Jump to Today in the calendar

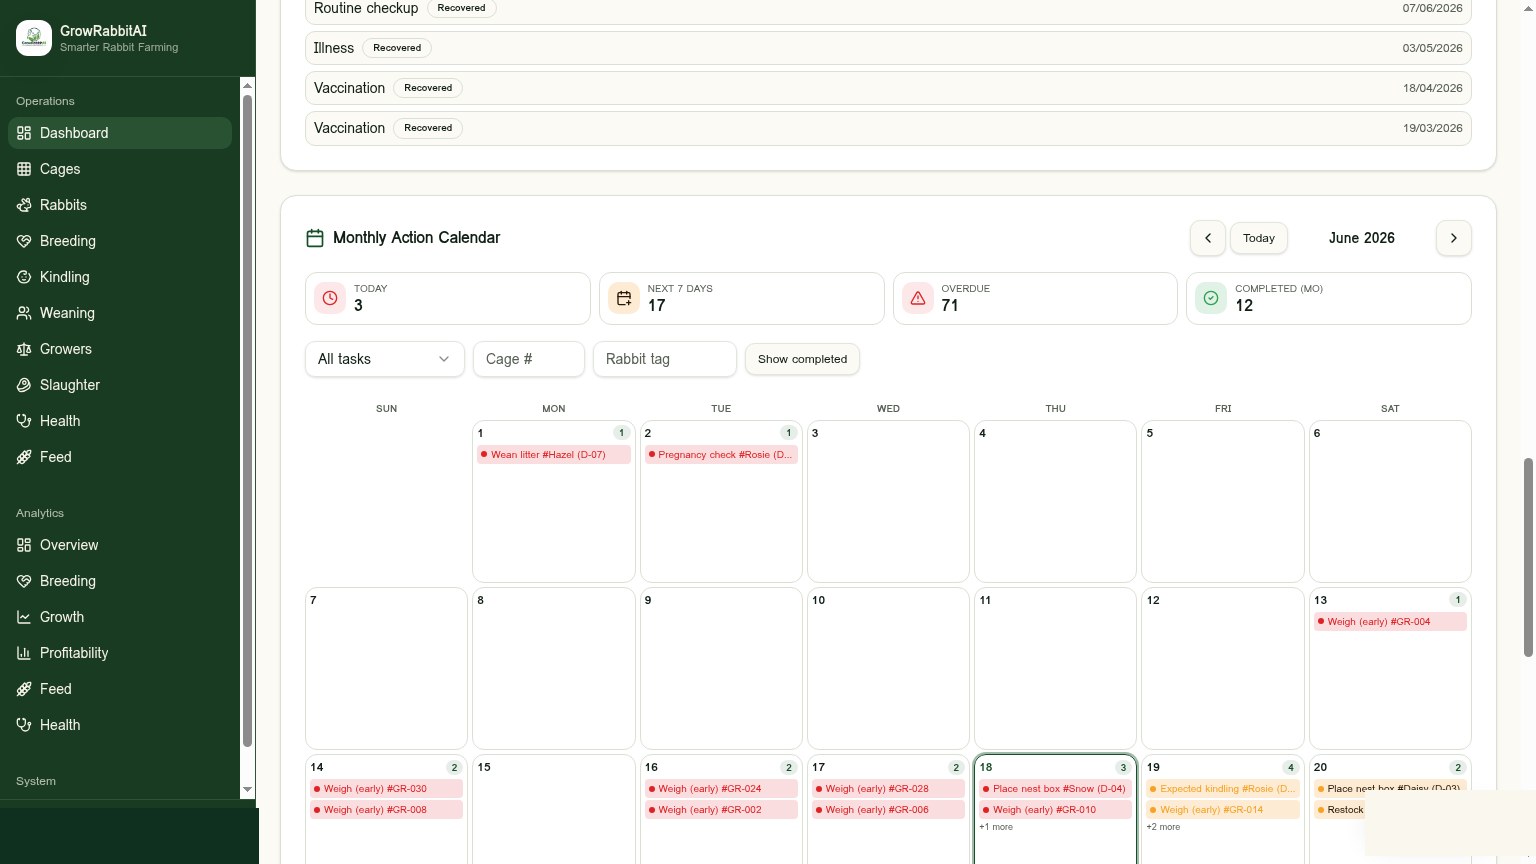(x=1259, y=238)
